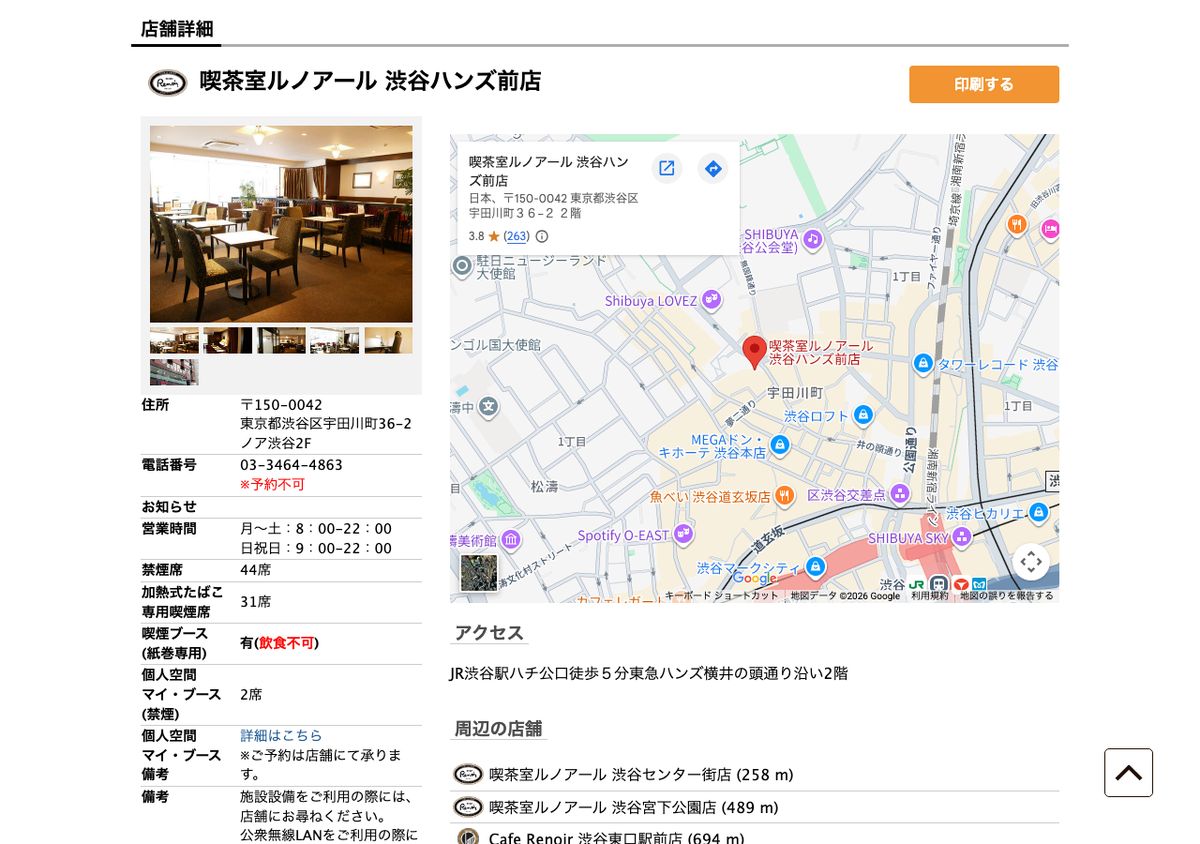Click 地図の誤りを報告する link
The height and width of the screenshot is (844, 1200).
pyautogui.click(x=1007, y=596)
